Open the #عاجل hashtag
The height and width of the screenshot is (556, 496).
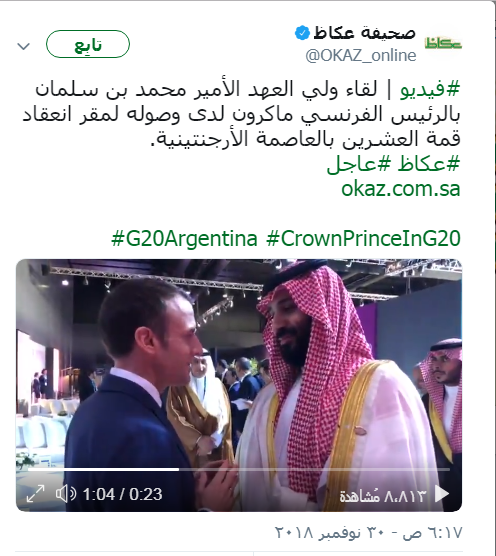point(359,165)
